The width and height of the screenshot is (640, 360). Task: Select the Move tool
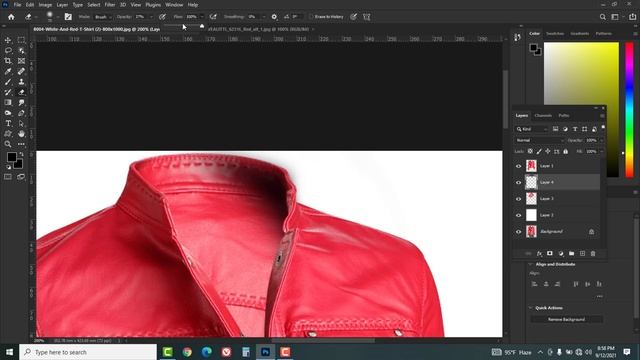(x=8, y=40)
